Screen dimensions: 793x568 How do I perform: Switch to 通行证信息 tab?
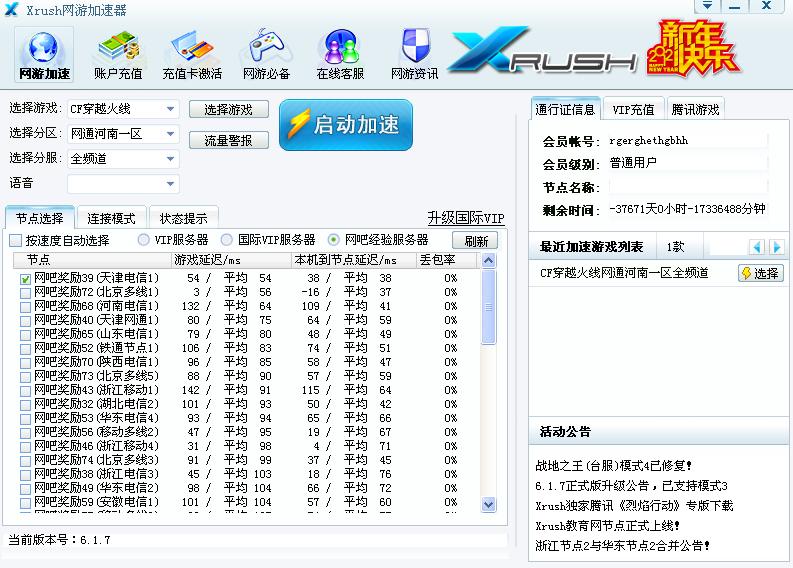click(565, 109)
